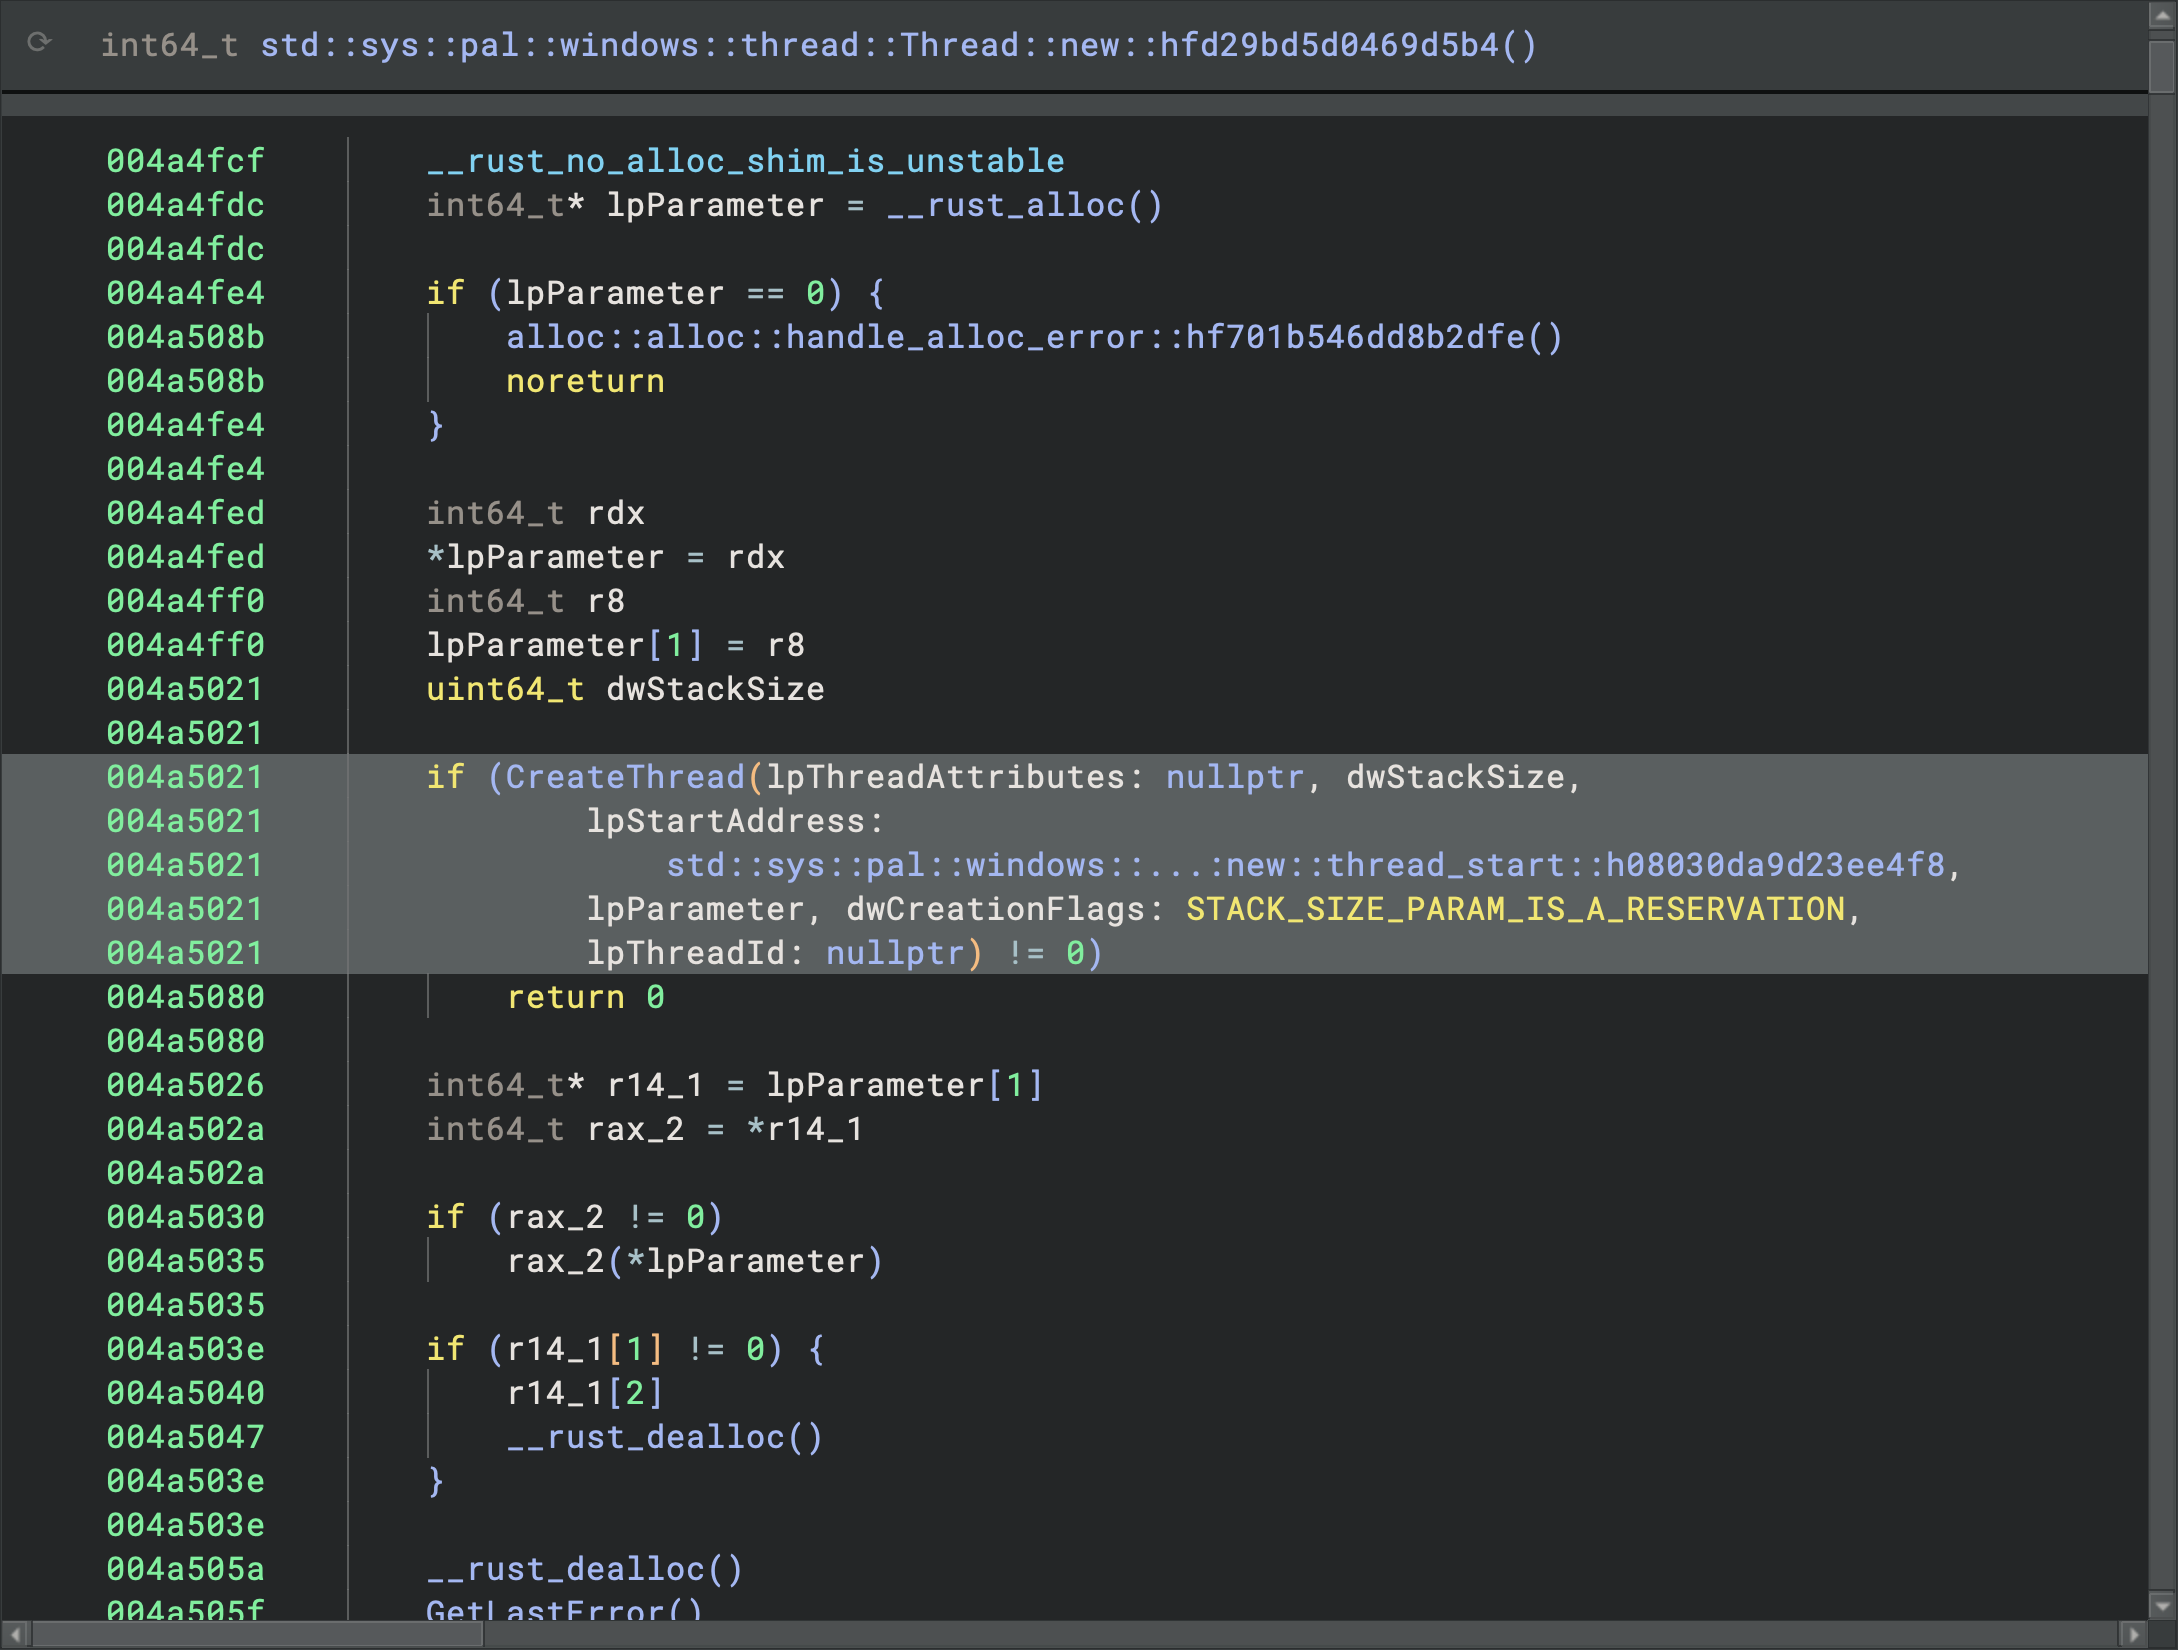Jump to alloc::alloc::handle_alloc_error function
Screen dimensions: 2178x1650
click(x=1033, y=337)
